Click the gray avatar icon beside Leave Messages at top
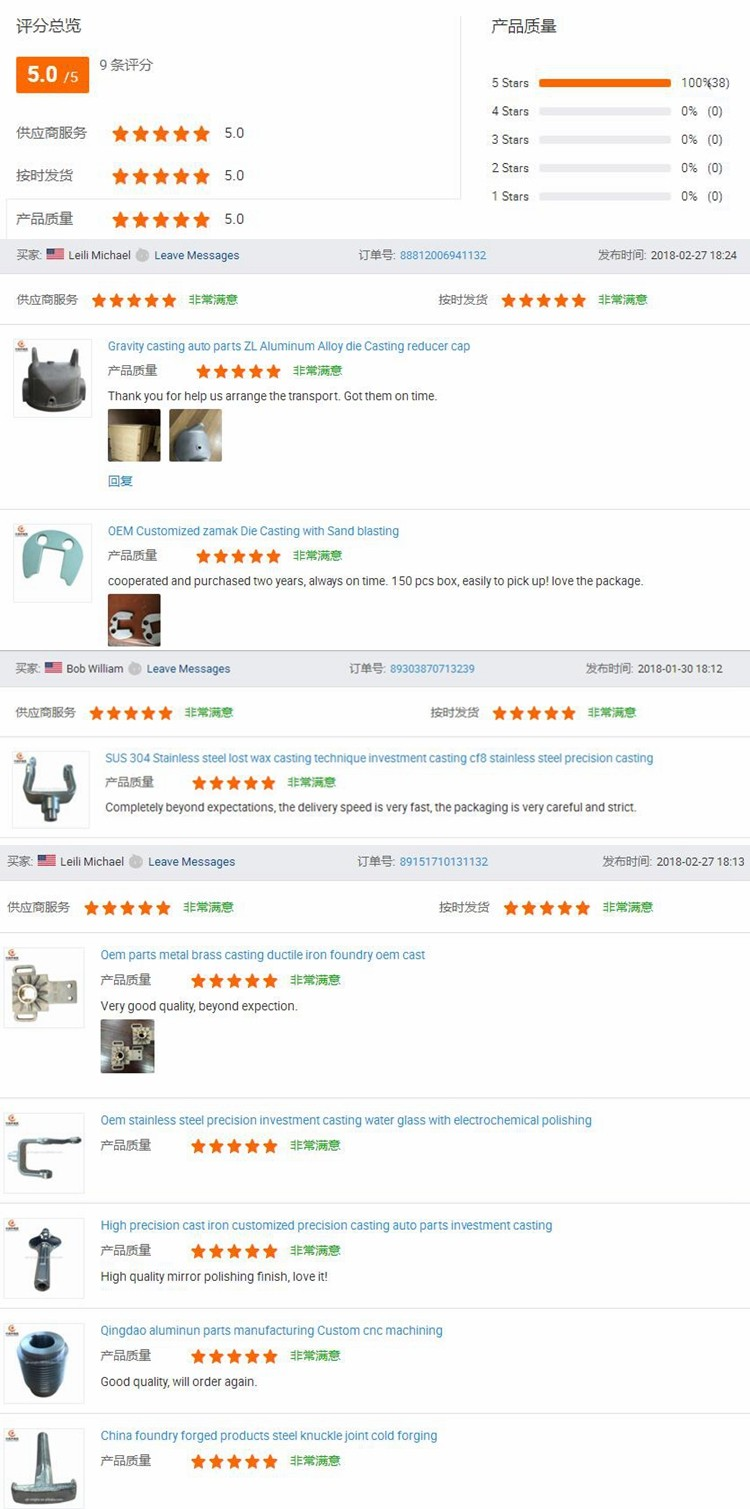 [143, 255]
